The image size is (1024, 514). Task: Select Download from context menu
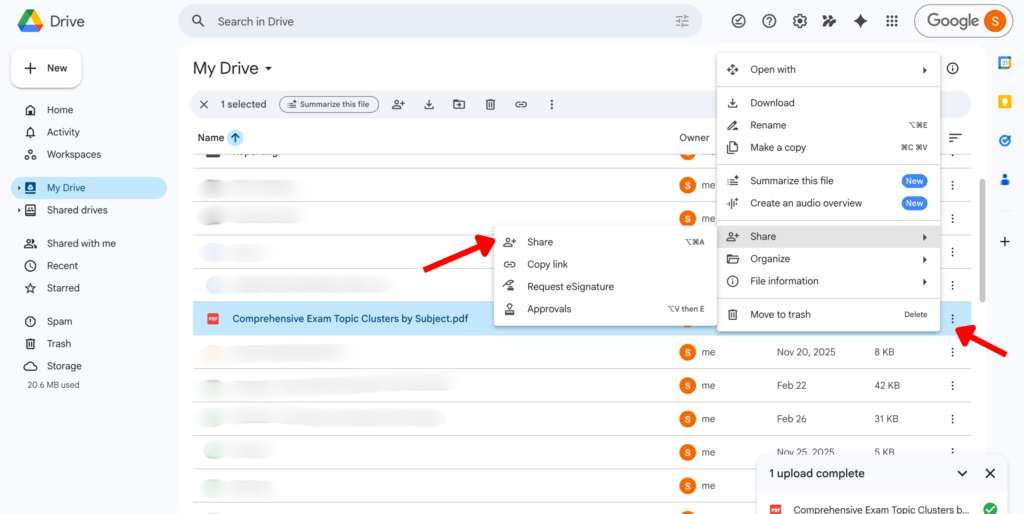click(828, 103)
